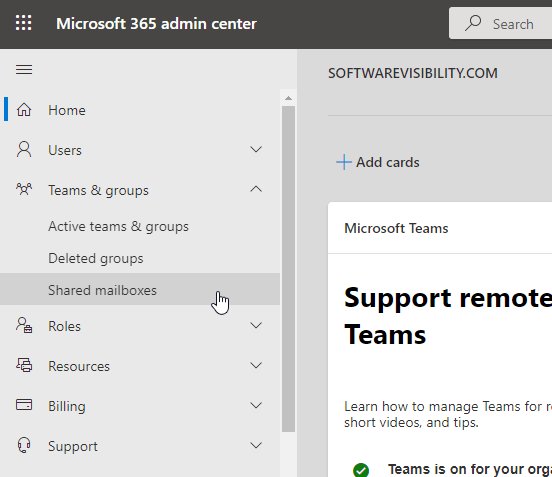Click 'Teams is on for your' status text
Viewport: 552px width, 477px height.
click(470, 470)
